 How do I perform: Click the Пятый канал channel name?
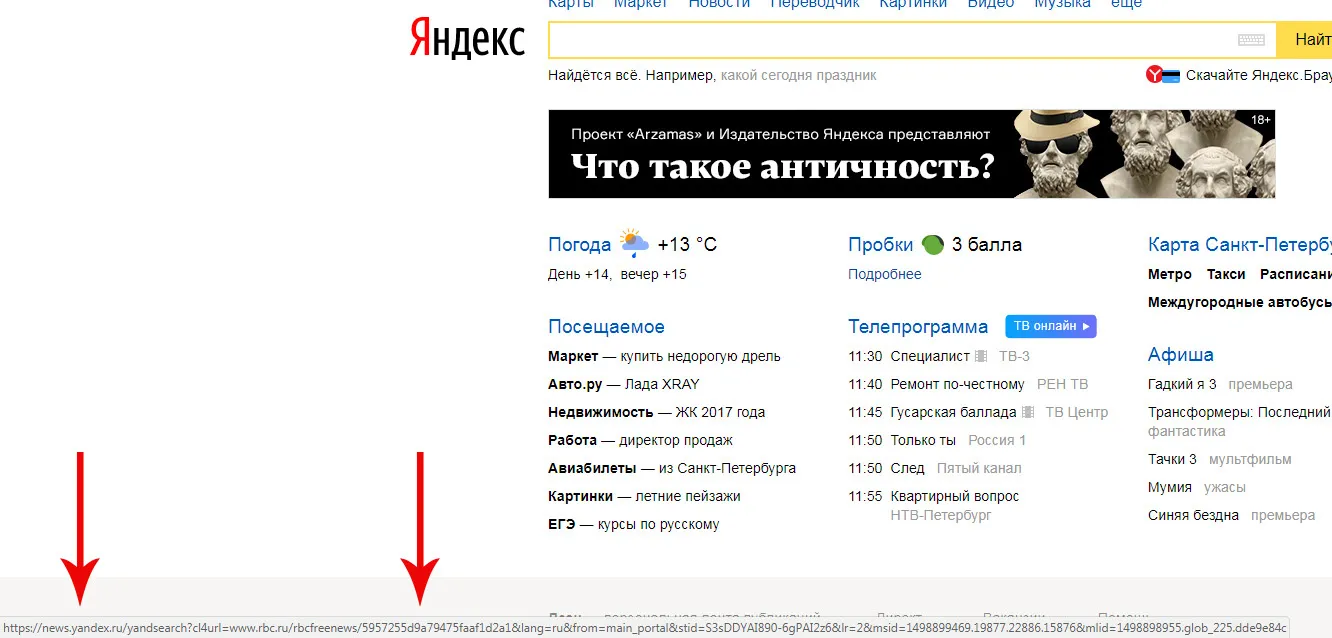point(979,468)
